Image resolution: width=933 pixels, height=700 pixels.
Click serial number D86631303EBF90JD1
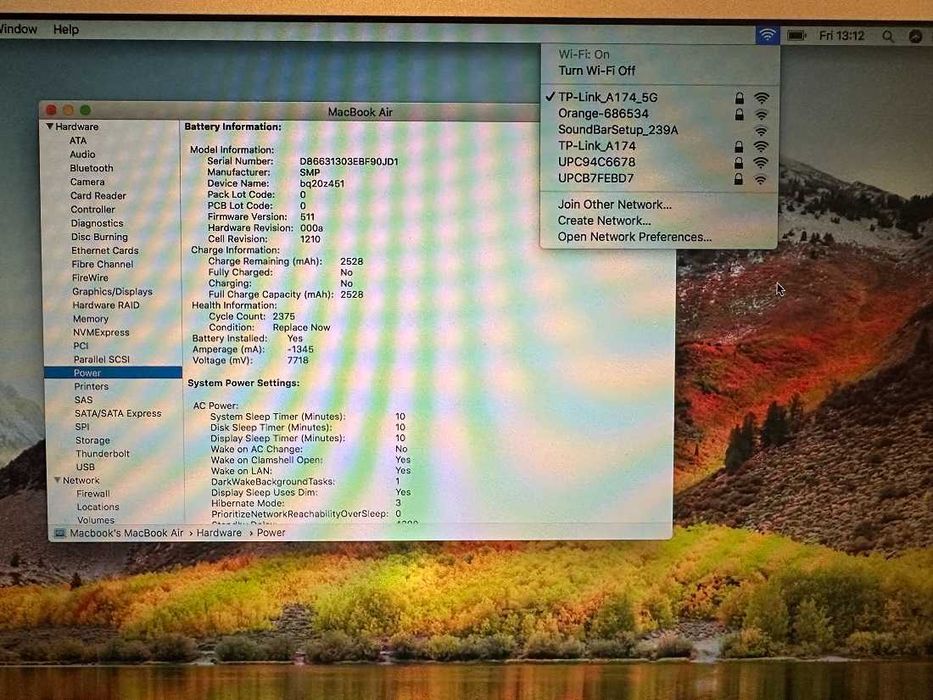point(349,161)
